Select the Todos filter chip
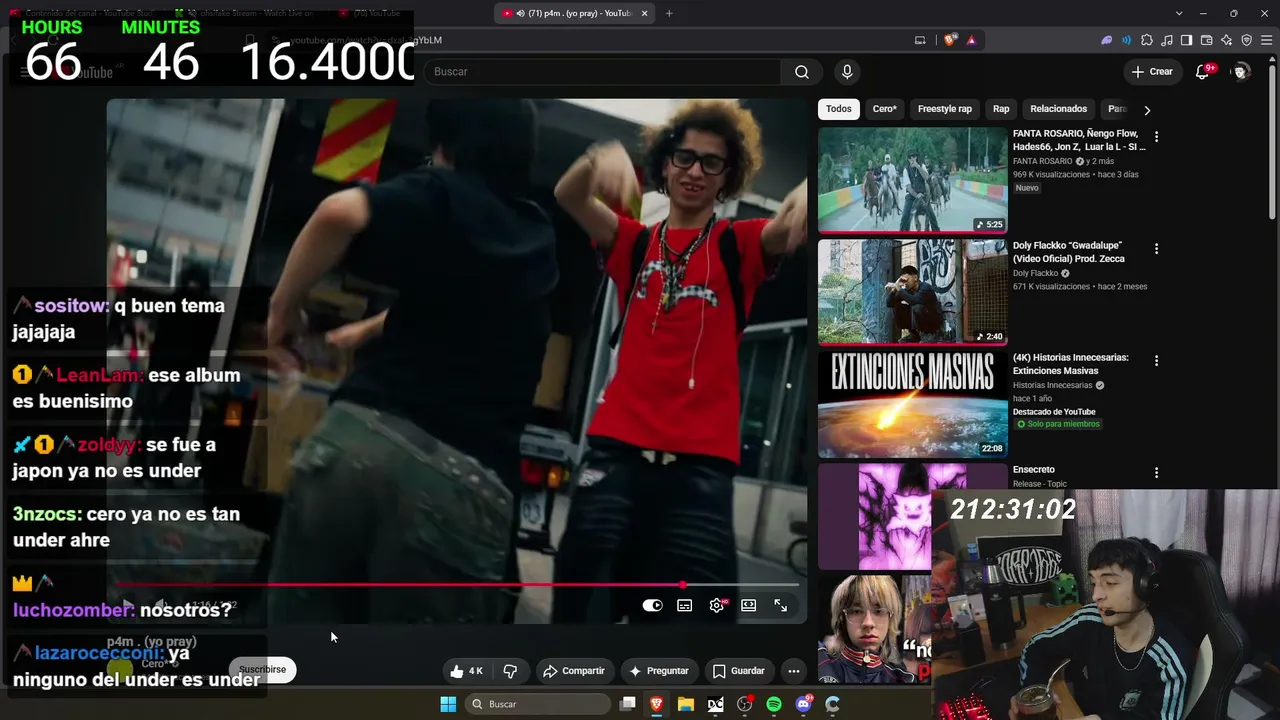This screenshot has width=1280, height=720. (x=839, y=109)
